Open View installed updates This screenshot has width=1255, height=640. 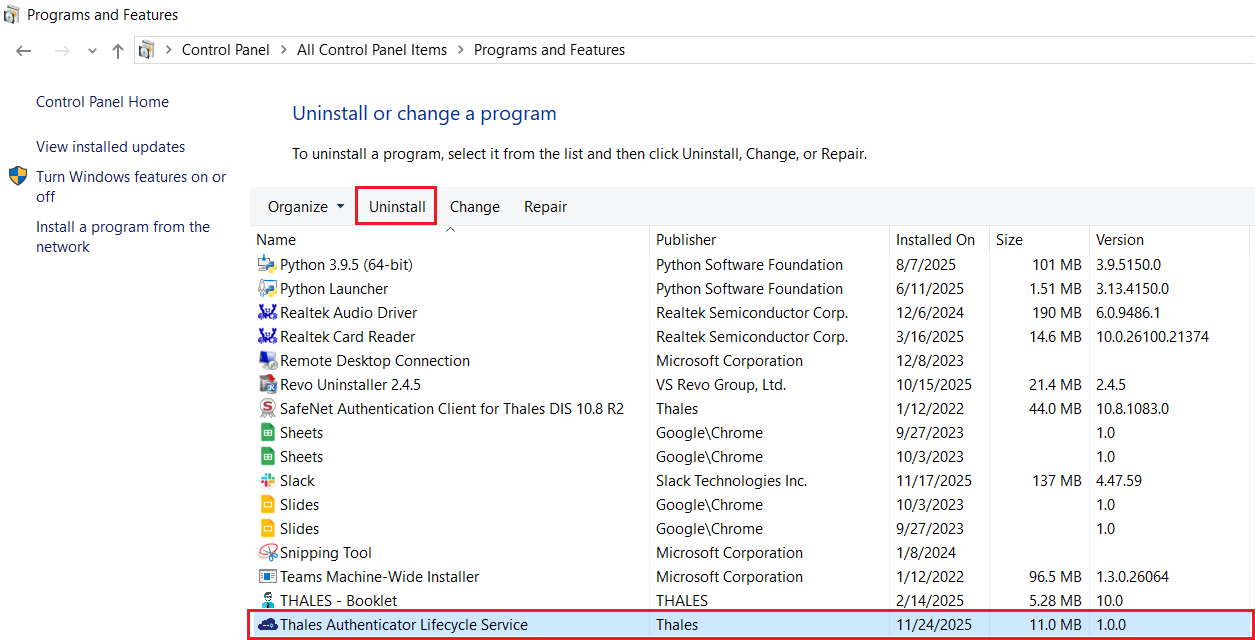(110, 146)
